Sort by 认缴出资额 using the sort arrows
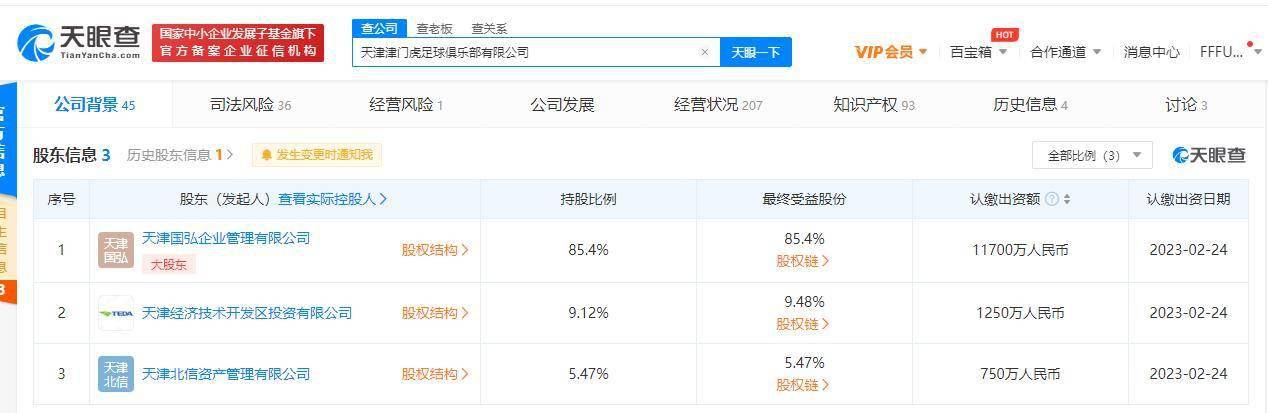 pyautogui.click(x=1067, y=199)
